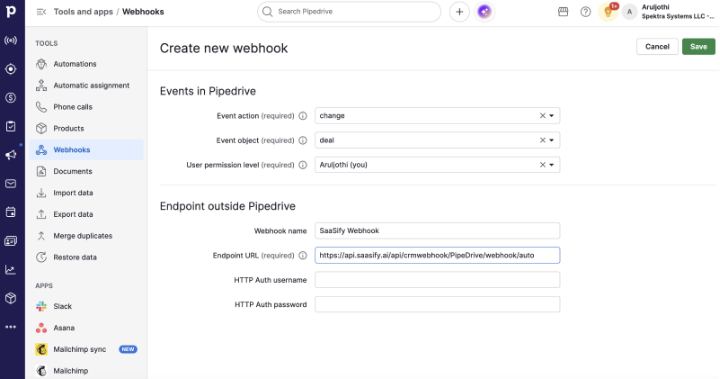
Task: Open the Deals dollar icon in nav rail
Action: coord(11,97)
